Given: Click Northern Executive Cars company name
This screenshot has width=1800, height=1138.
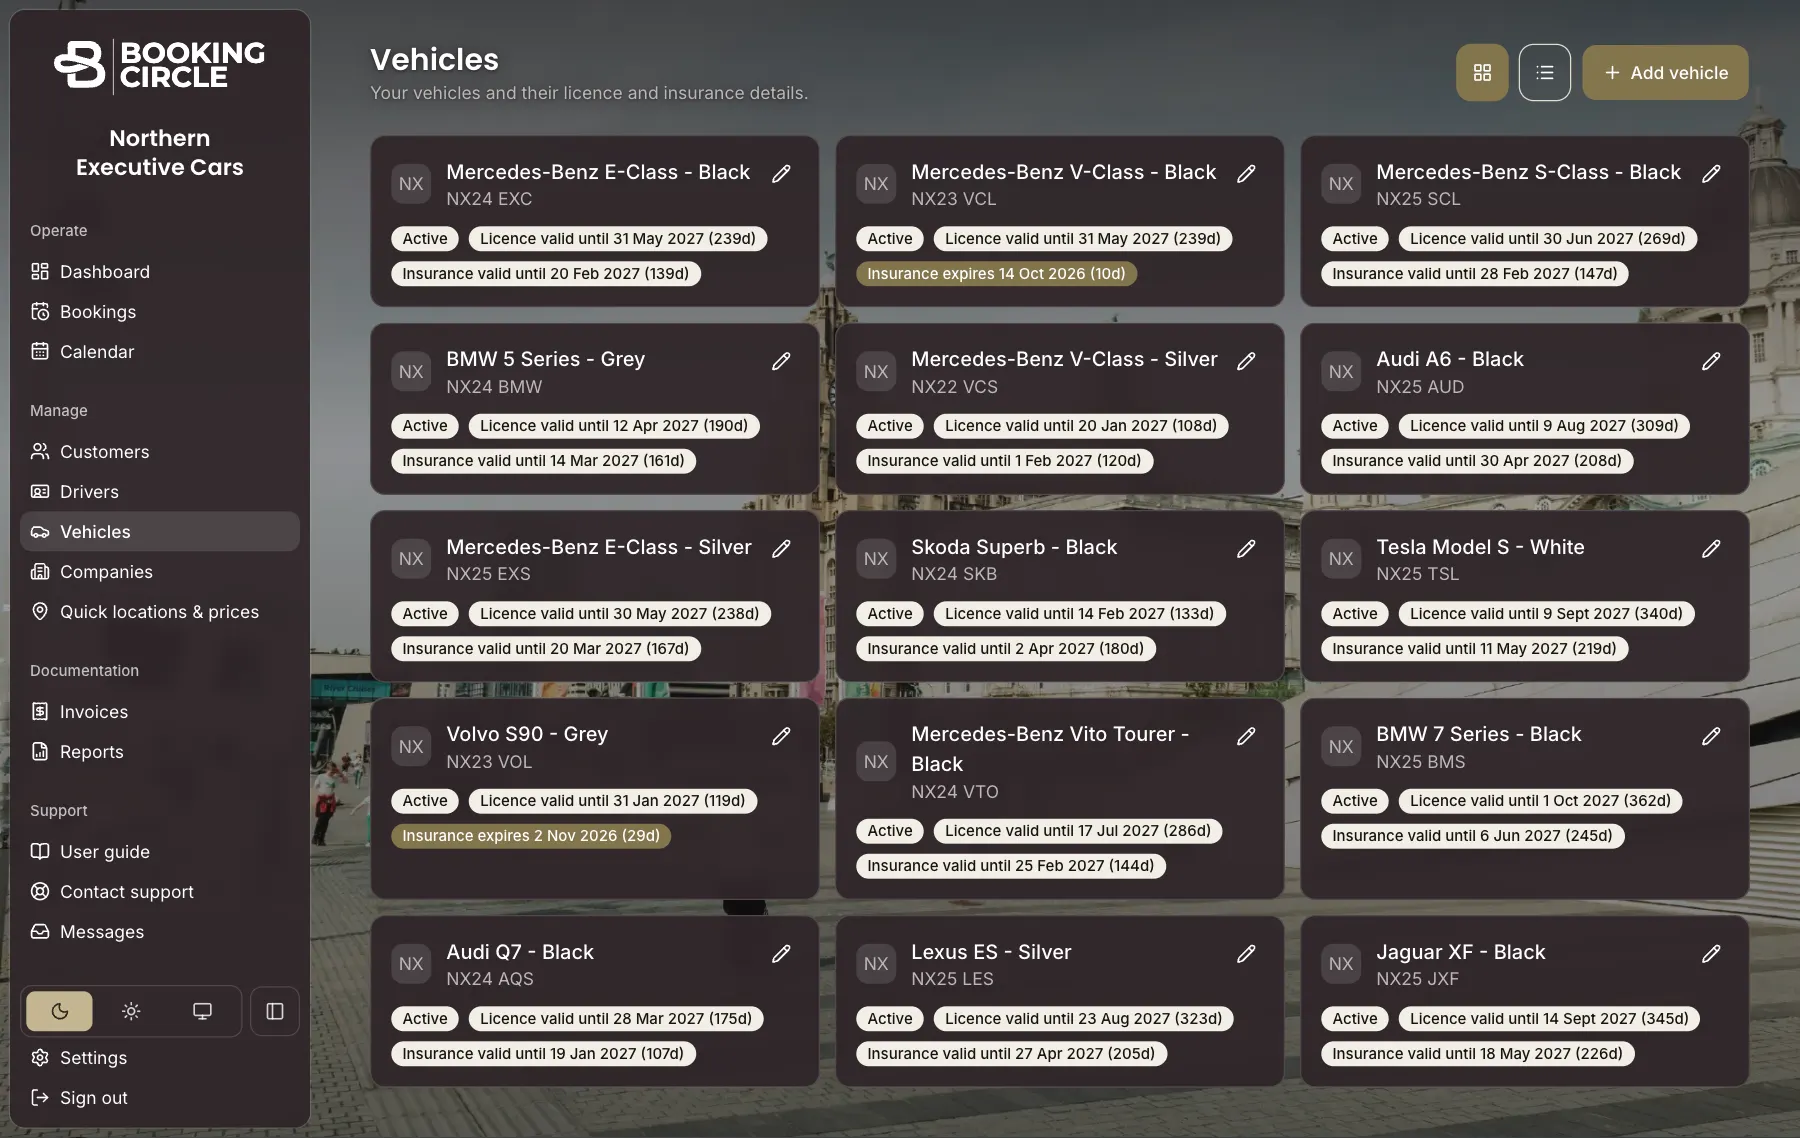Looking at the screenshot, I should (160, 153).
